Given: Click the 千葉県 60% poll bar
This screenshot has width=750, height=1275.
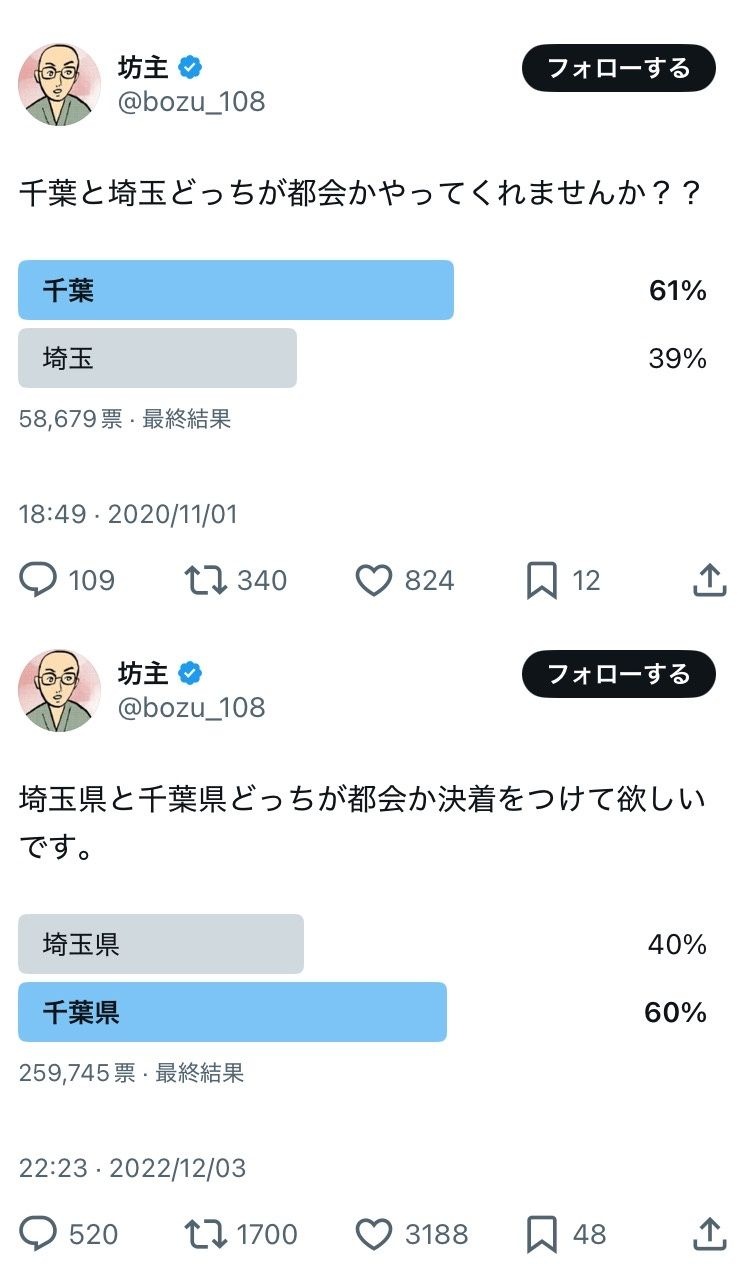Looking at the screenshot, I should click(232, 1012).
